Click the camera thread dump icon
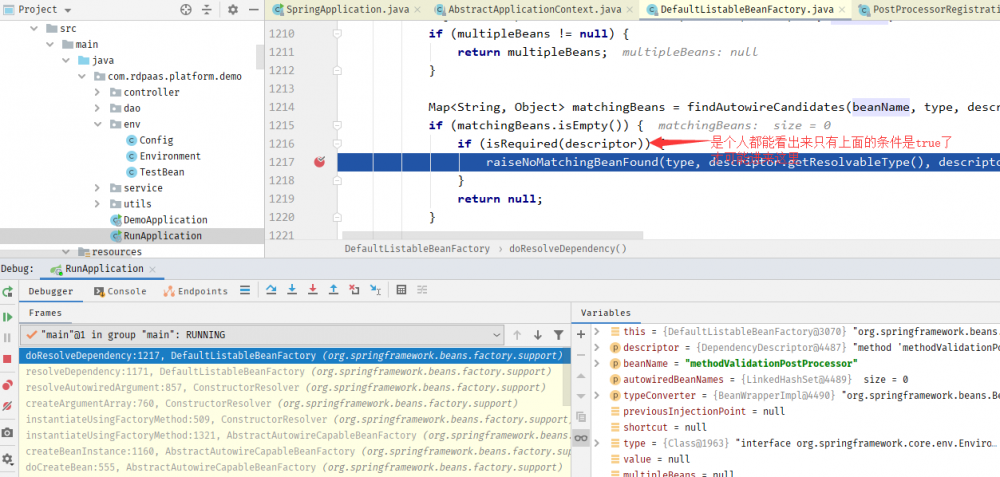Screen dimensions: 1000x477 (8, 432)
